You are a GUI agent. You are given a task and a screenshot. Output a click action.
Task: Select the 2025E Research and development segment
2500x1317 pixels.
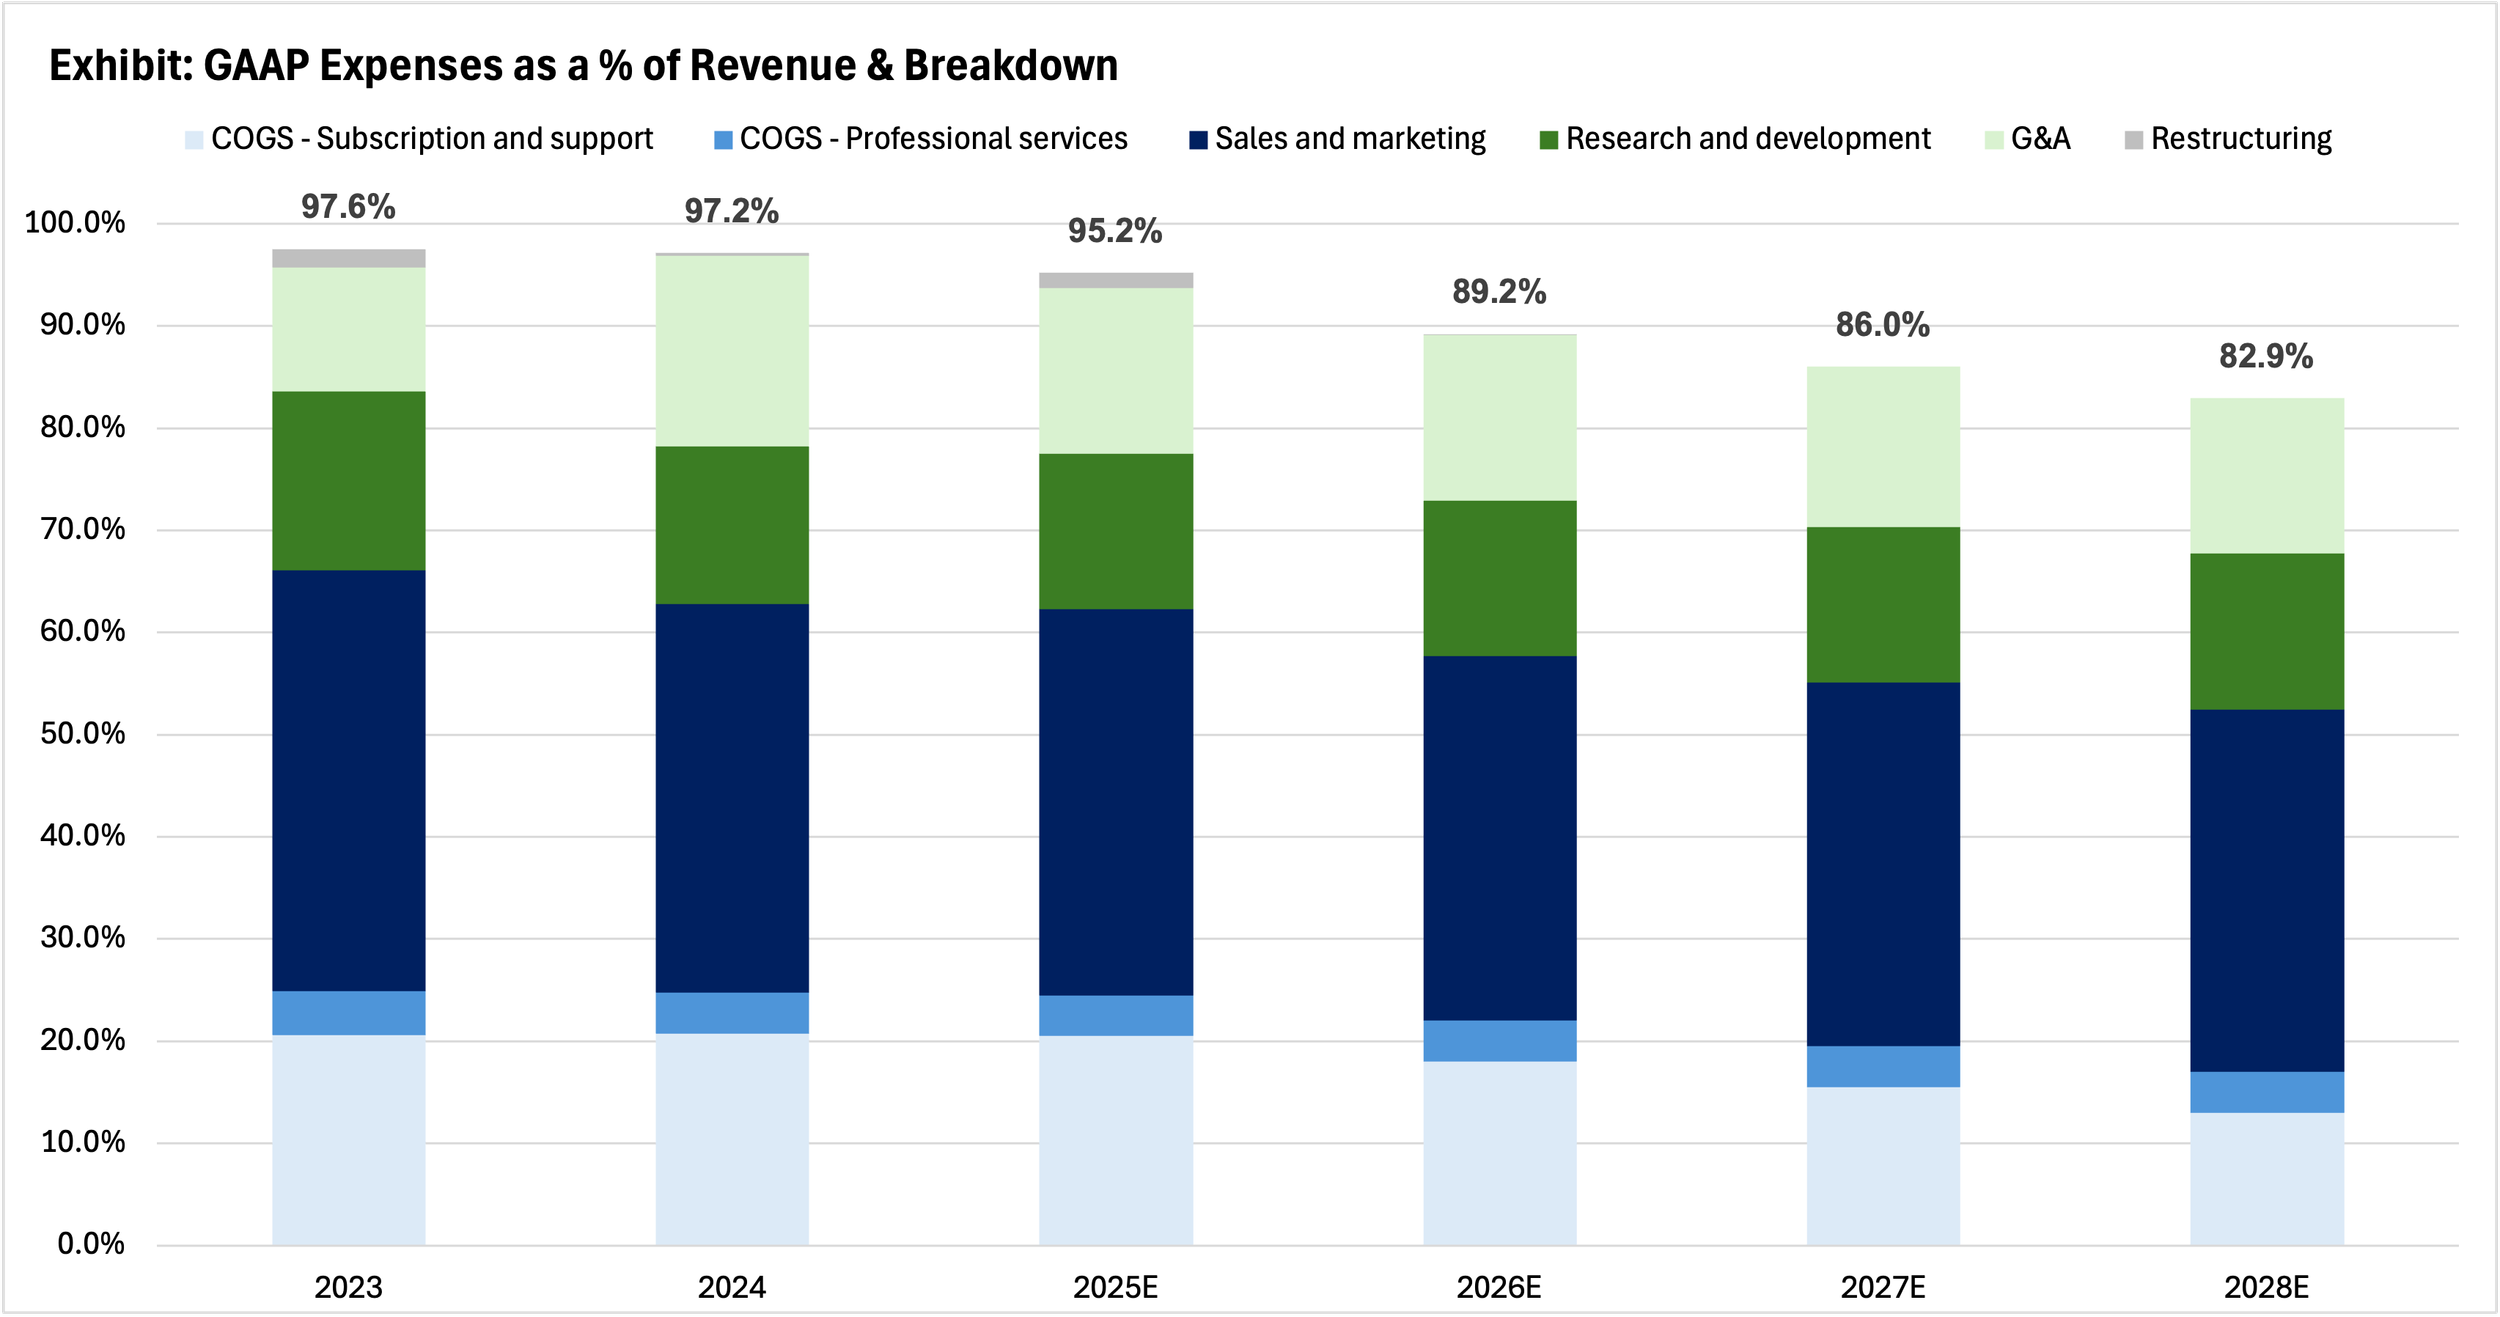(x=1116, y=531)
